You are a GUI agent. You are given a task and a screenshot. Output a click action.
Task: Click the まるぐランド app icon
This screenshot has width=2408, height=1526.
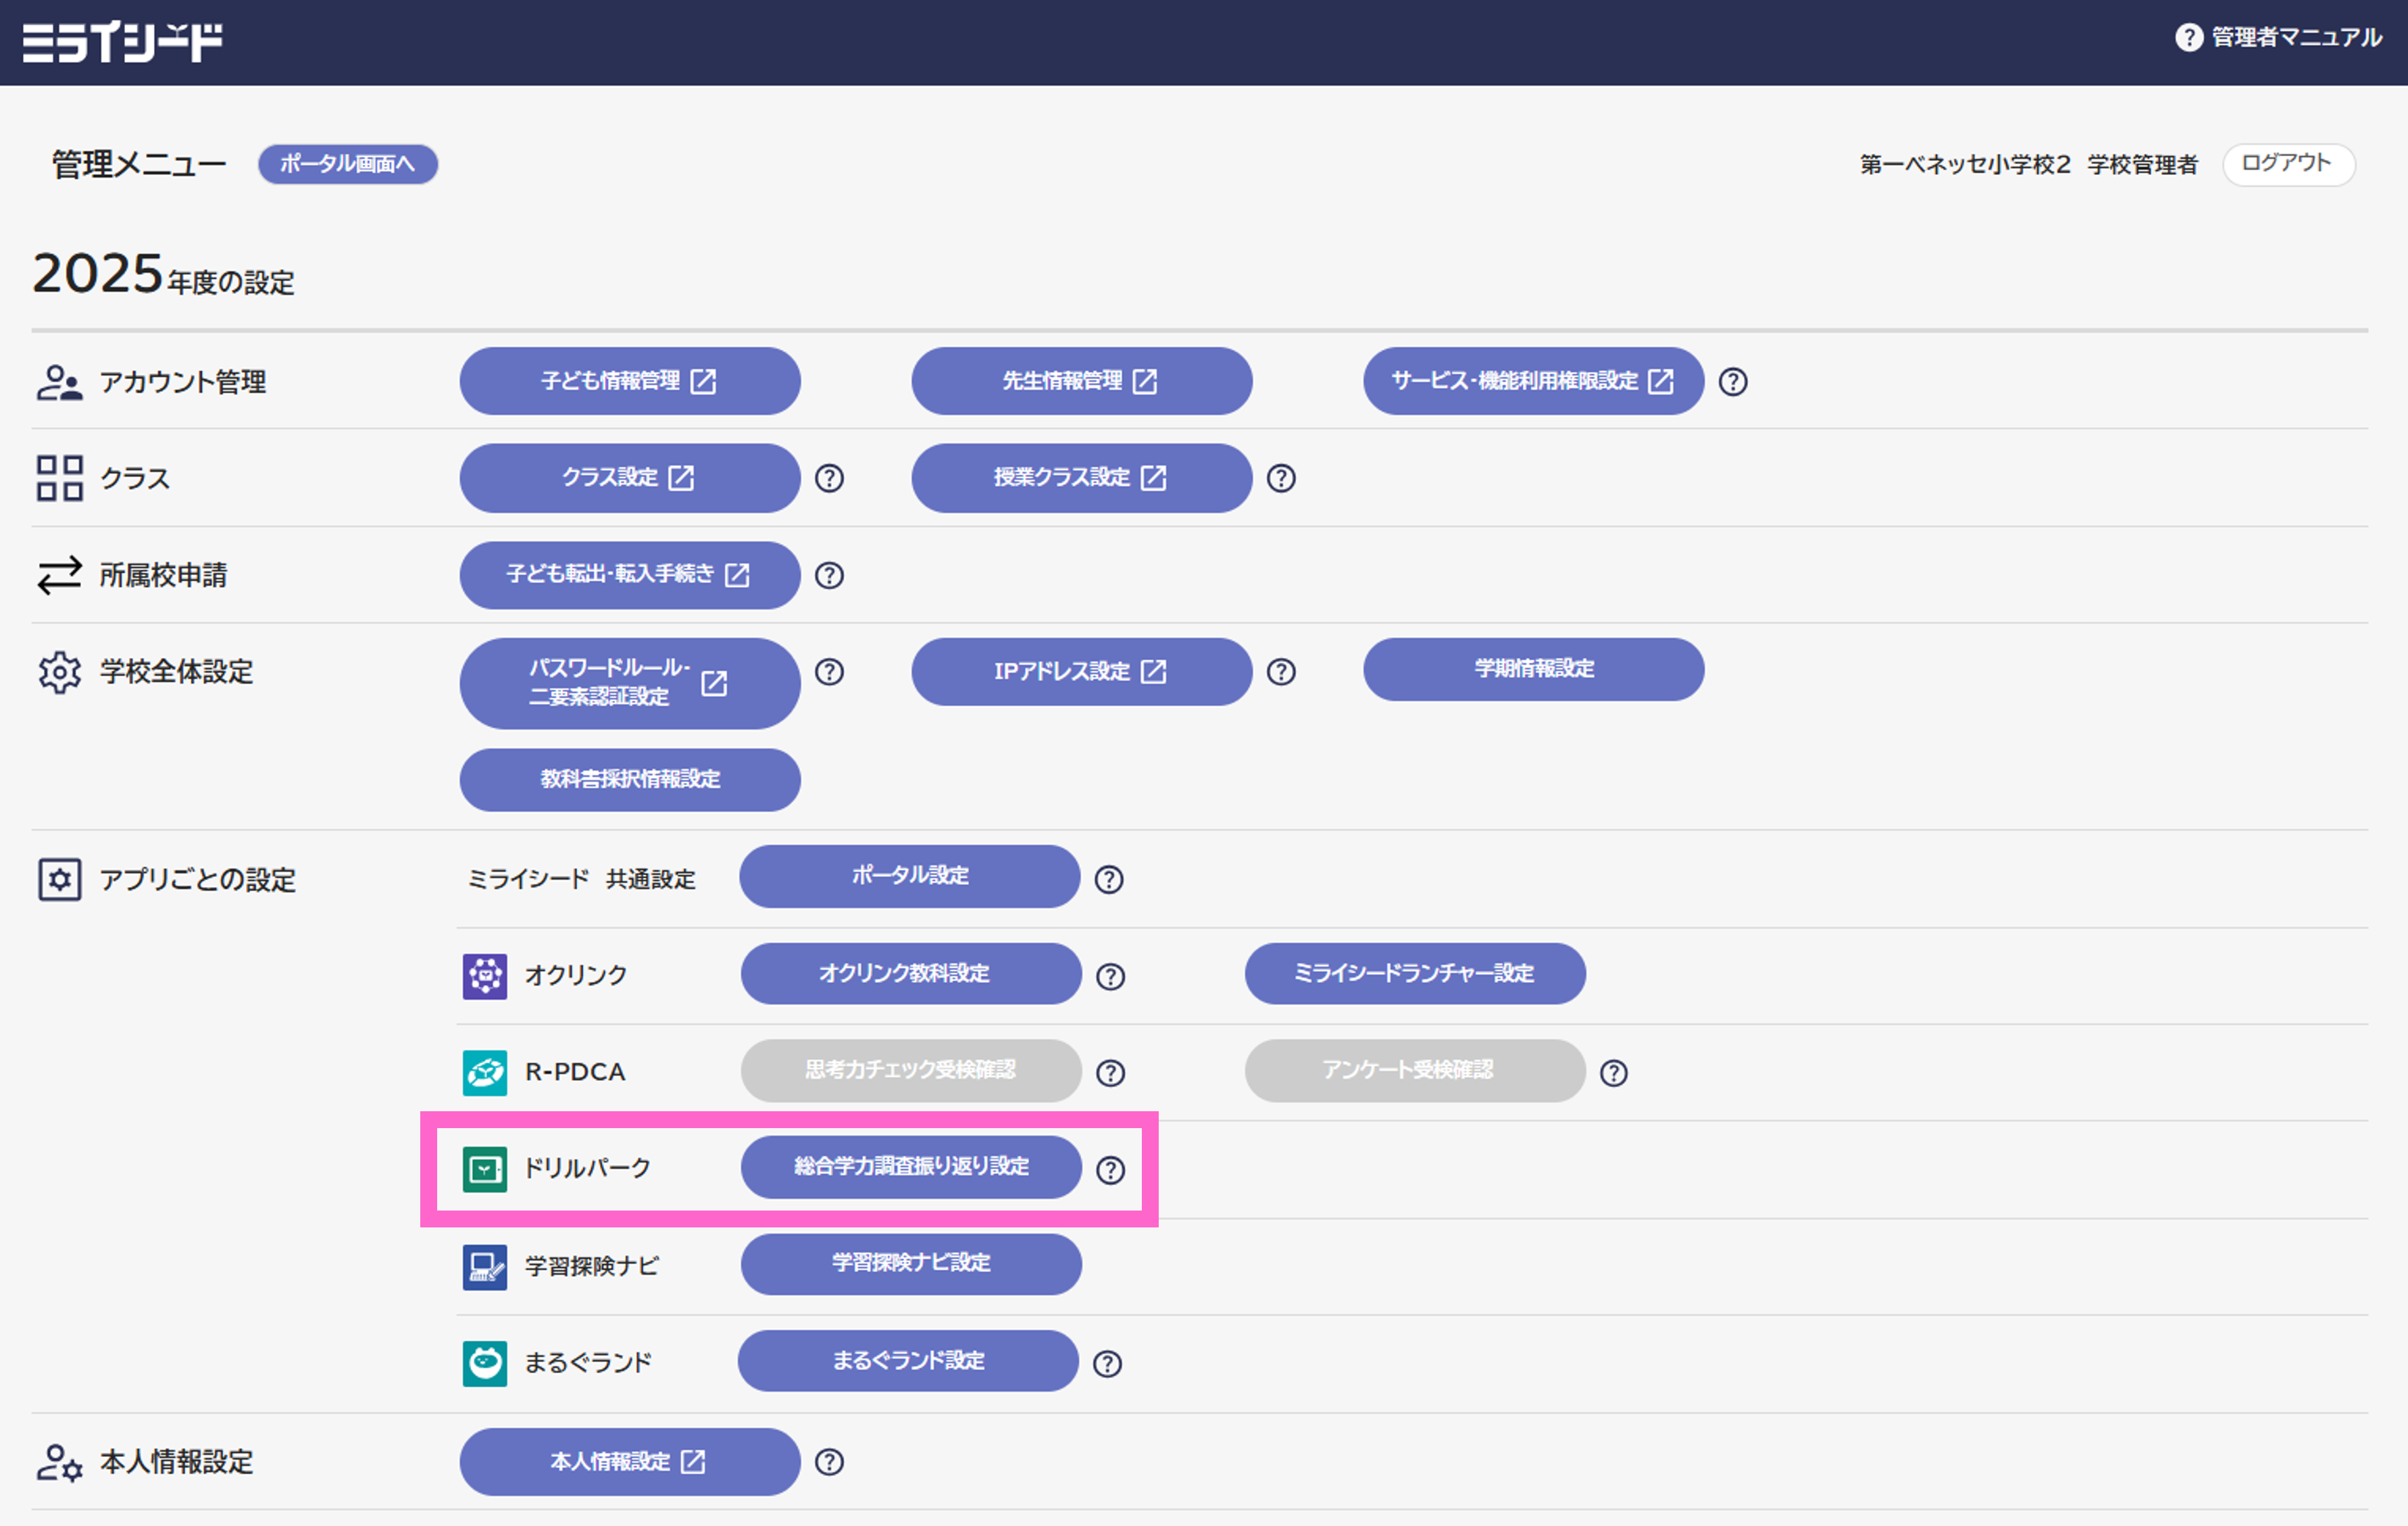(485, 1363)
